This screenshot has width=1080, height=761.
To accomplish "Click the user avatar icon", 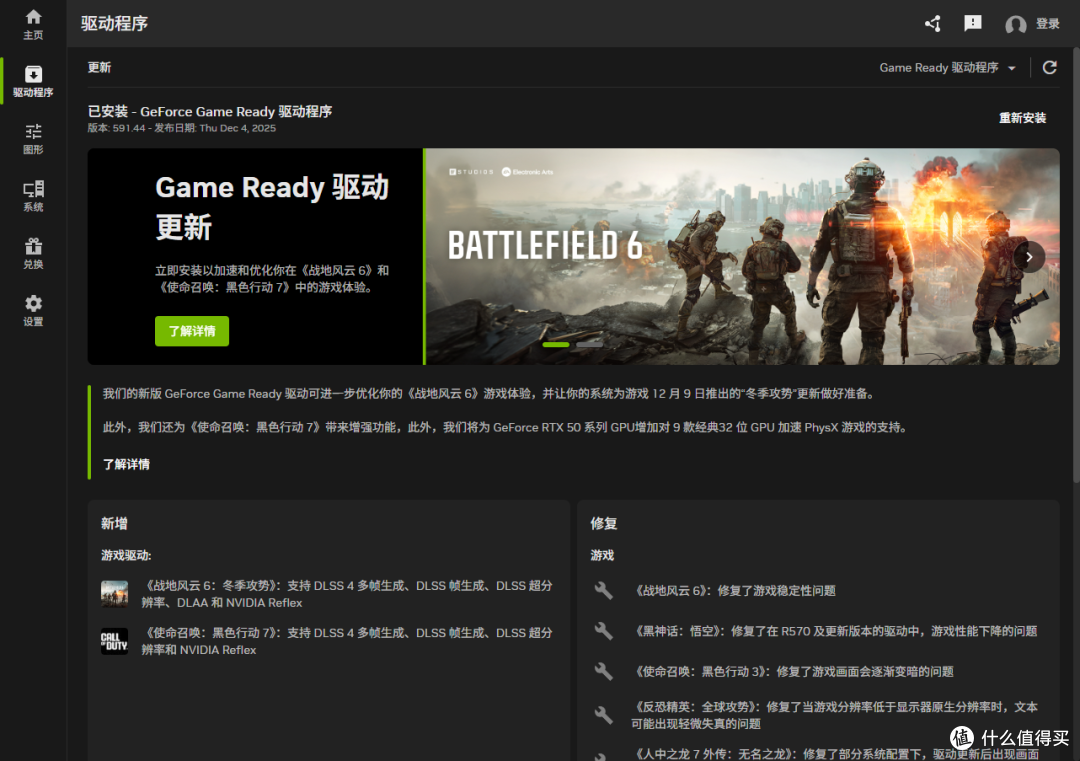I will (1015, 25).
